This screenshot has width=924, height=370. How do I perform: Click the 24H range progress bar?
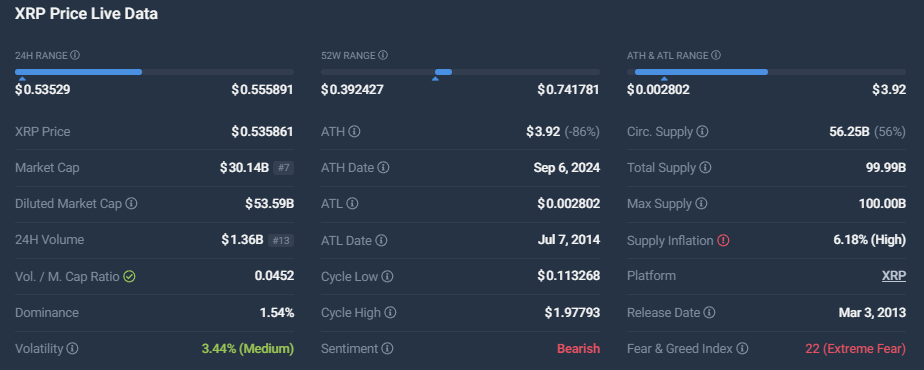154,72
